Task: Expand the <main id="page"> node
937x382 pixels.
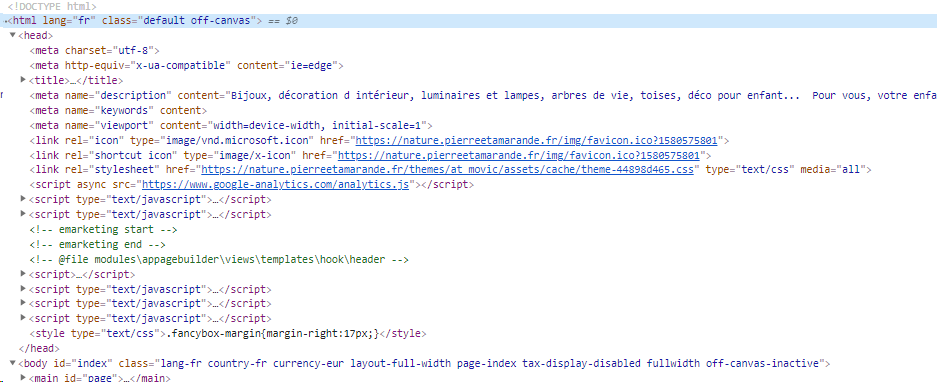Action: coord(23,378)
